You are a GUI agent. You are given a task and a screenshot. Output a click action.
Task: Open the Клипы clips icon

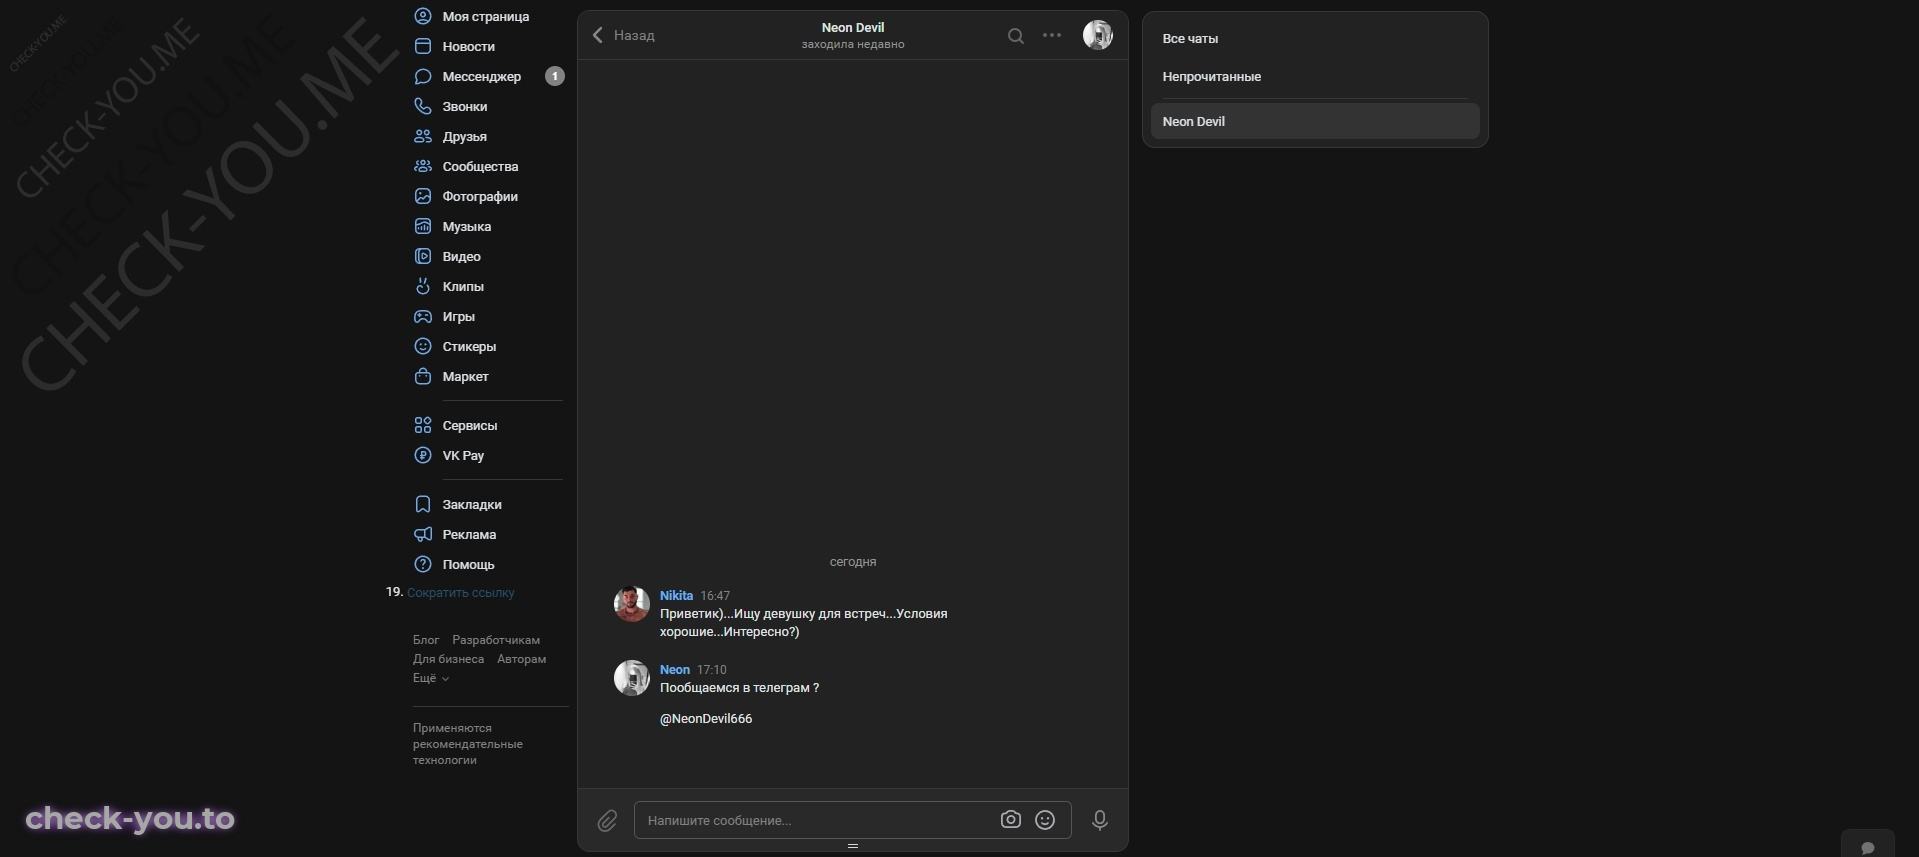click(423, 286)
